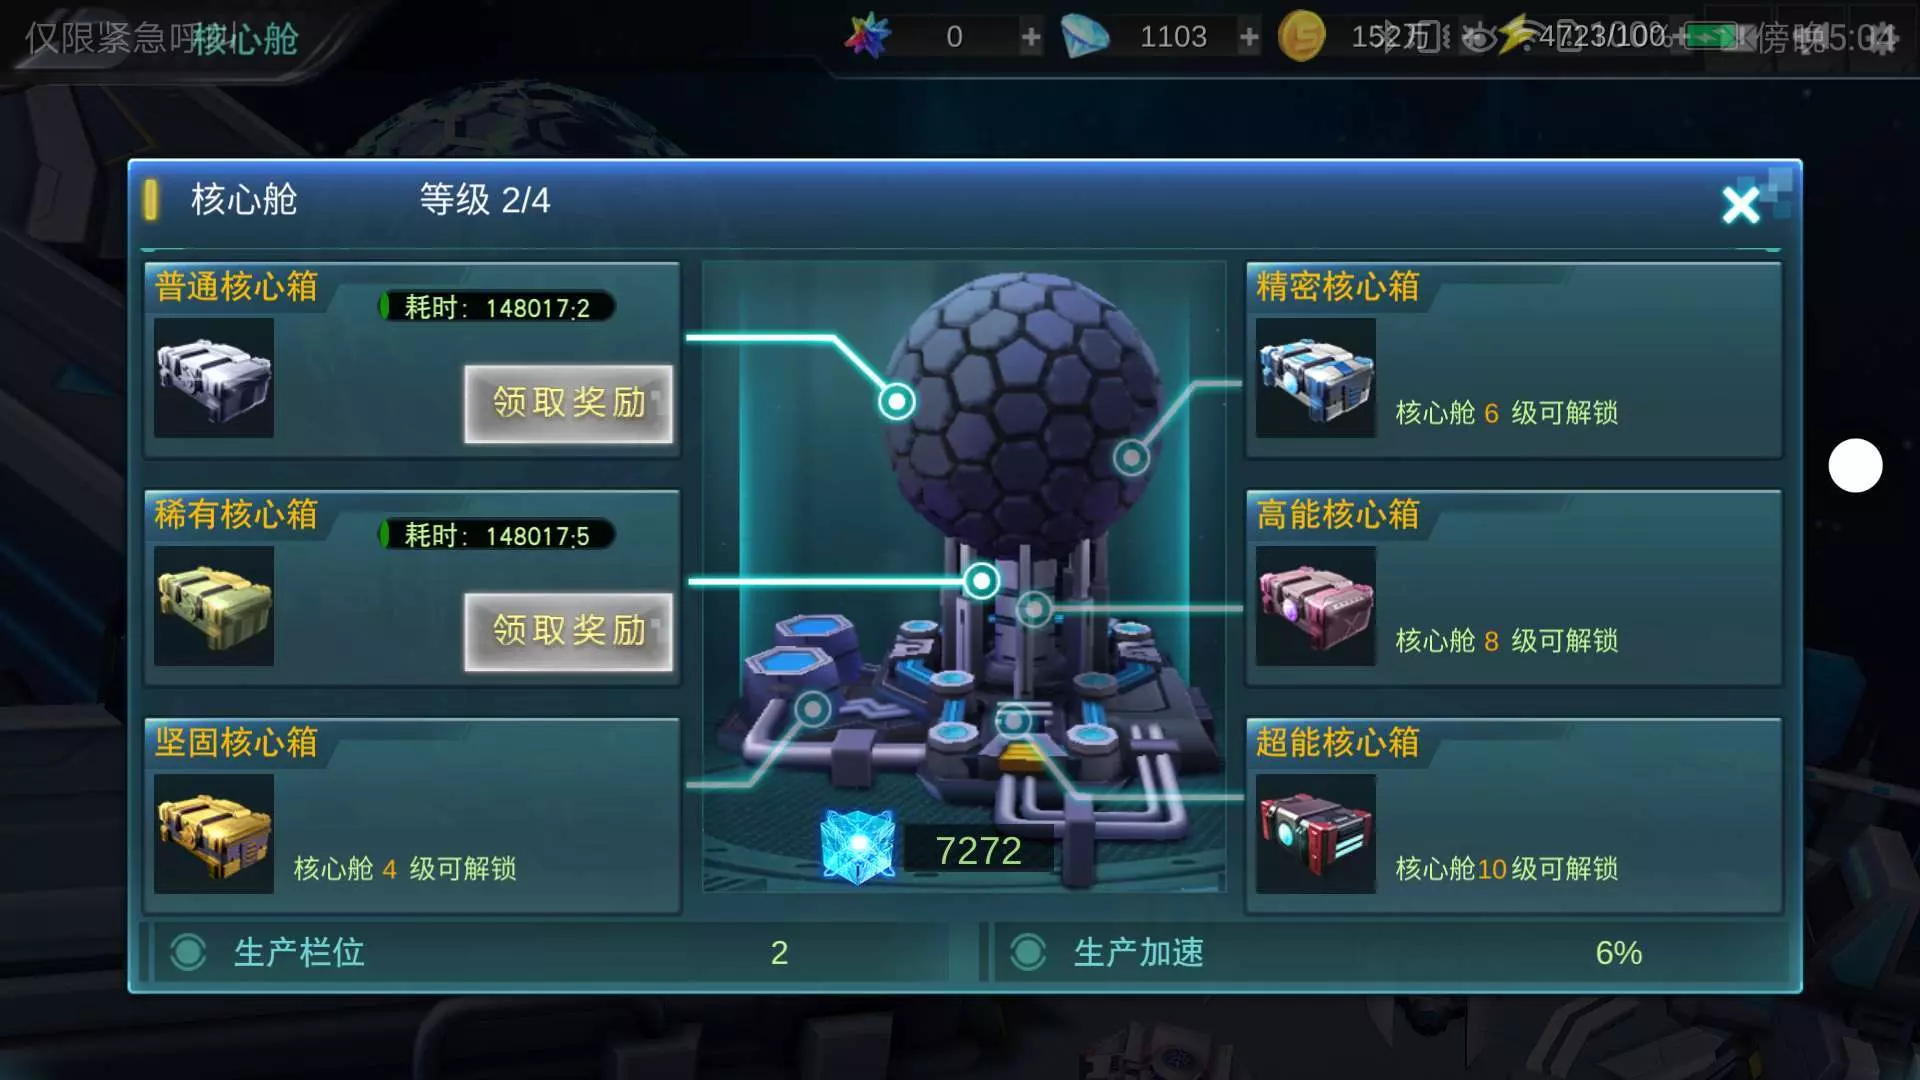Select the silver 普通核心箱 chest icon
This screenshot has height=1080, width=1920.
(x=214, y=378)
